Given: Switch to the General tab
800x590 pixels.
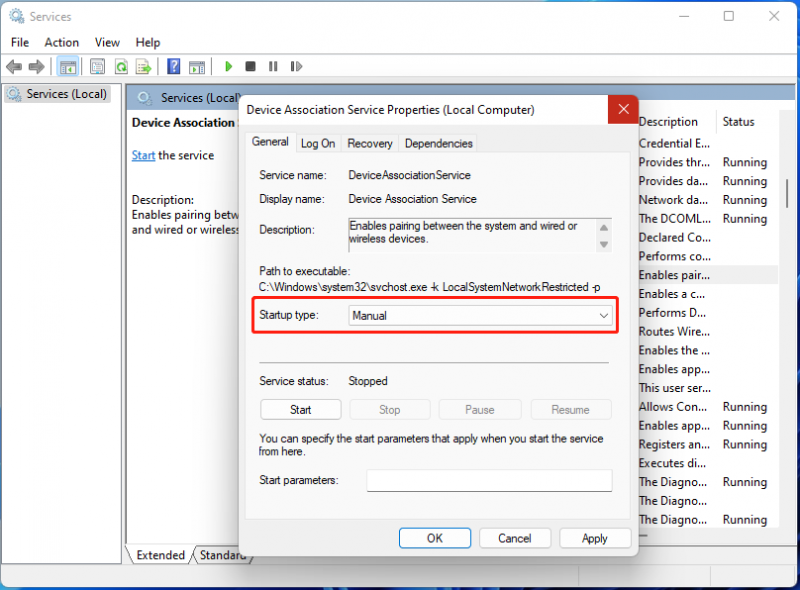Looking at the screenshot, I should (x=270, y=142).
